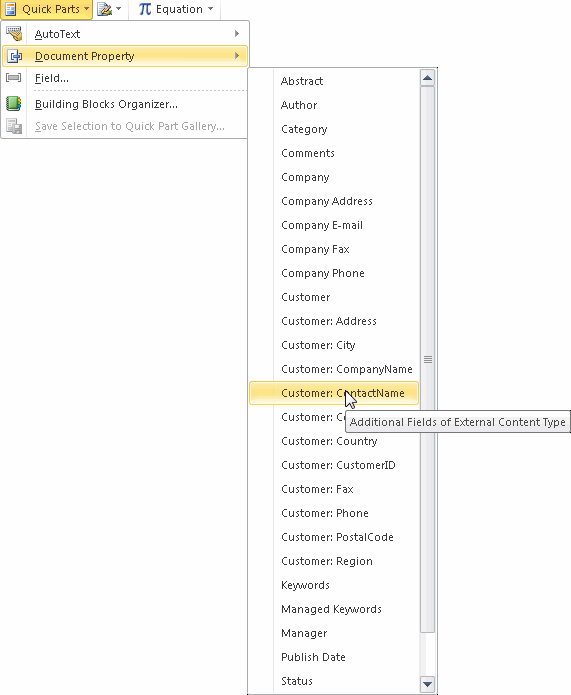This screenshot has width=571, height=695.
Task: Insert Customer: Address field
Action: click(x=334, y=321)
